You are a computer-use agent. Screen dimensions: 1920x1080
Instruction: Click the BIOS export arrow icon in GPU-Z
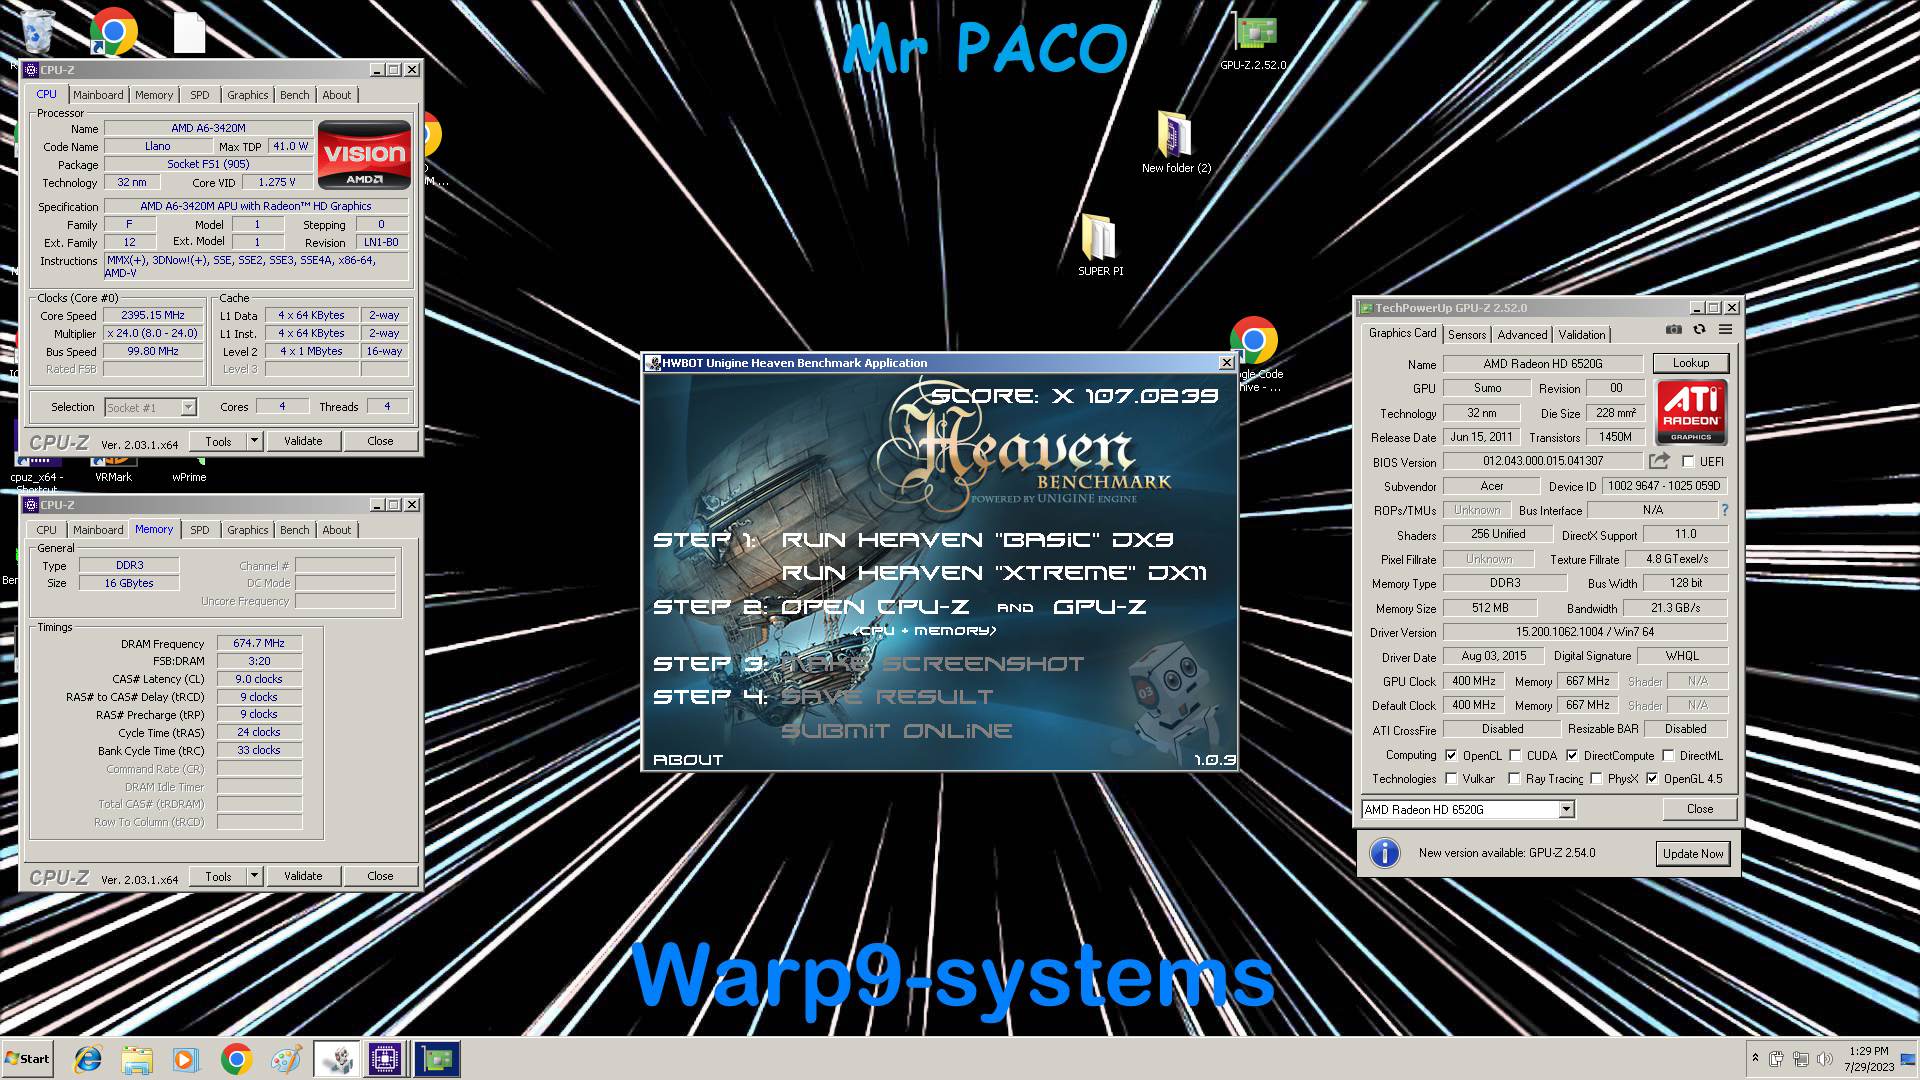tap(1659, 461)
